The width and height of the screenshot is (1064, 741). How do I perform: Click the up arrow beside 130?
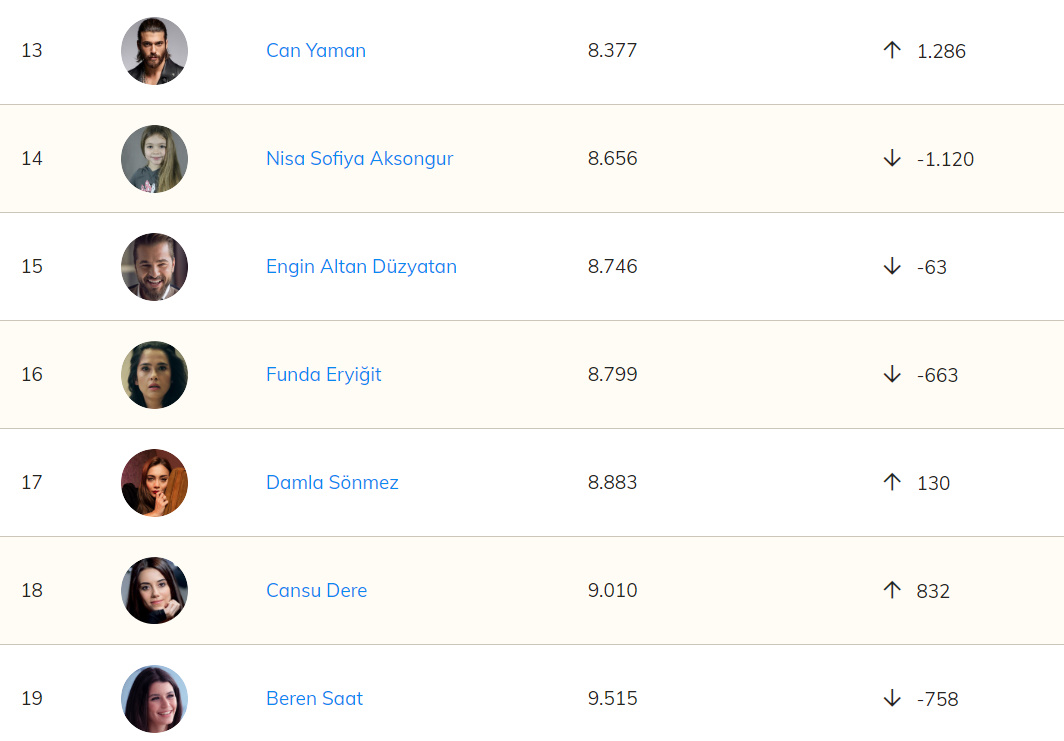click(892, 482)
